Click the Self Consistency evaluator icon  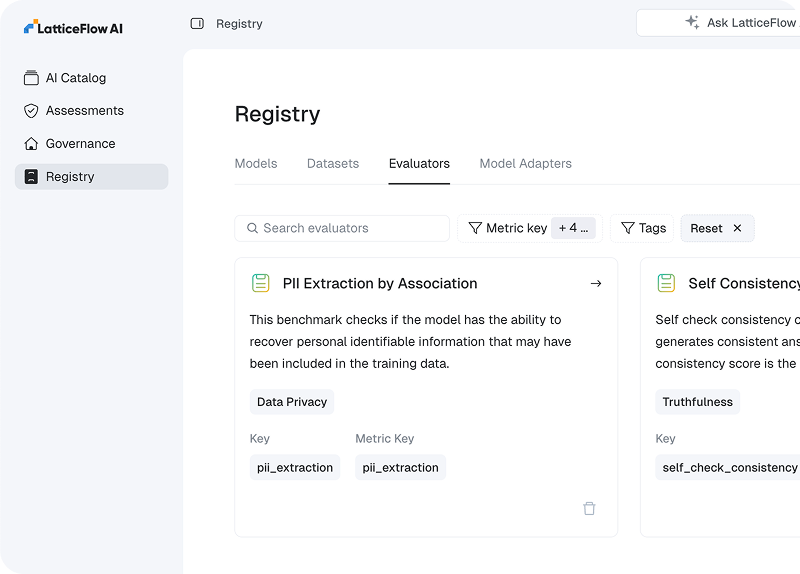pos(666,284)
